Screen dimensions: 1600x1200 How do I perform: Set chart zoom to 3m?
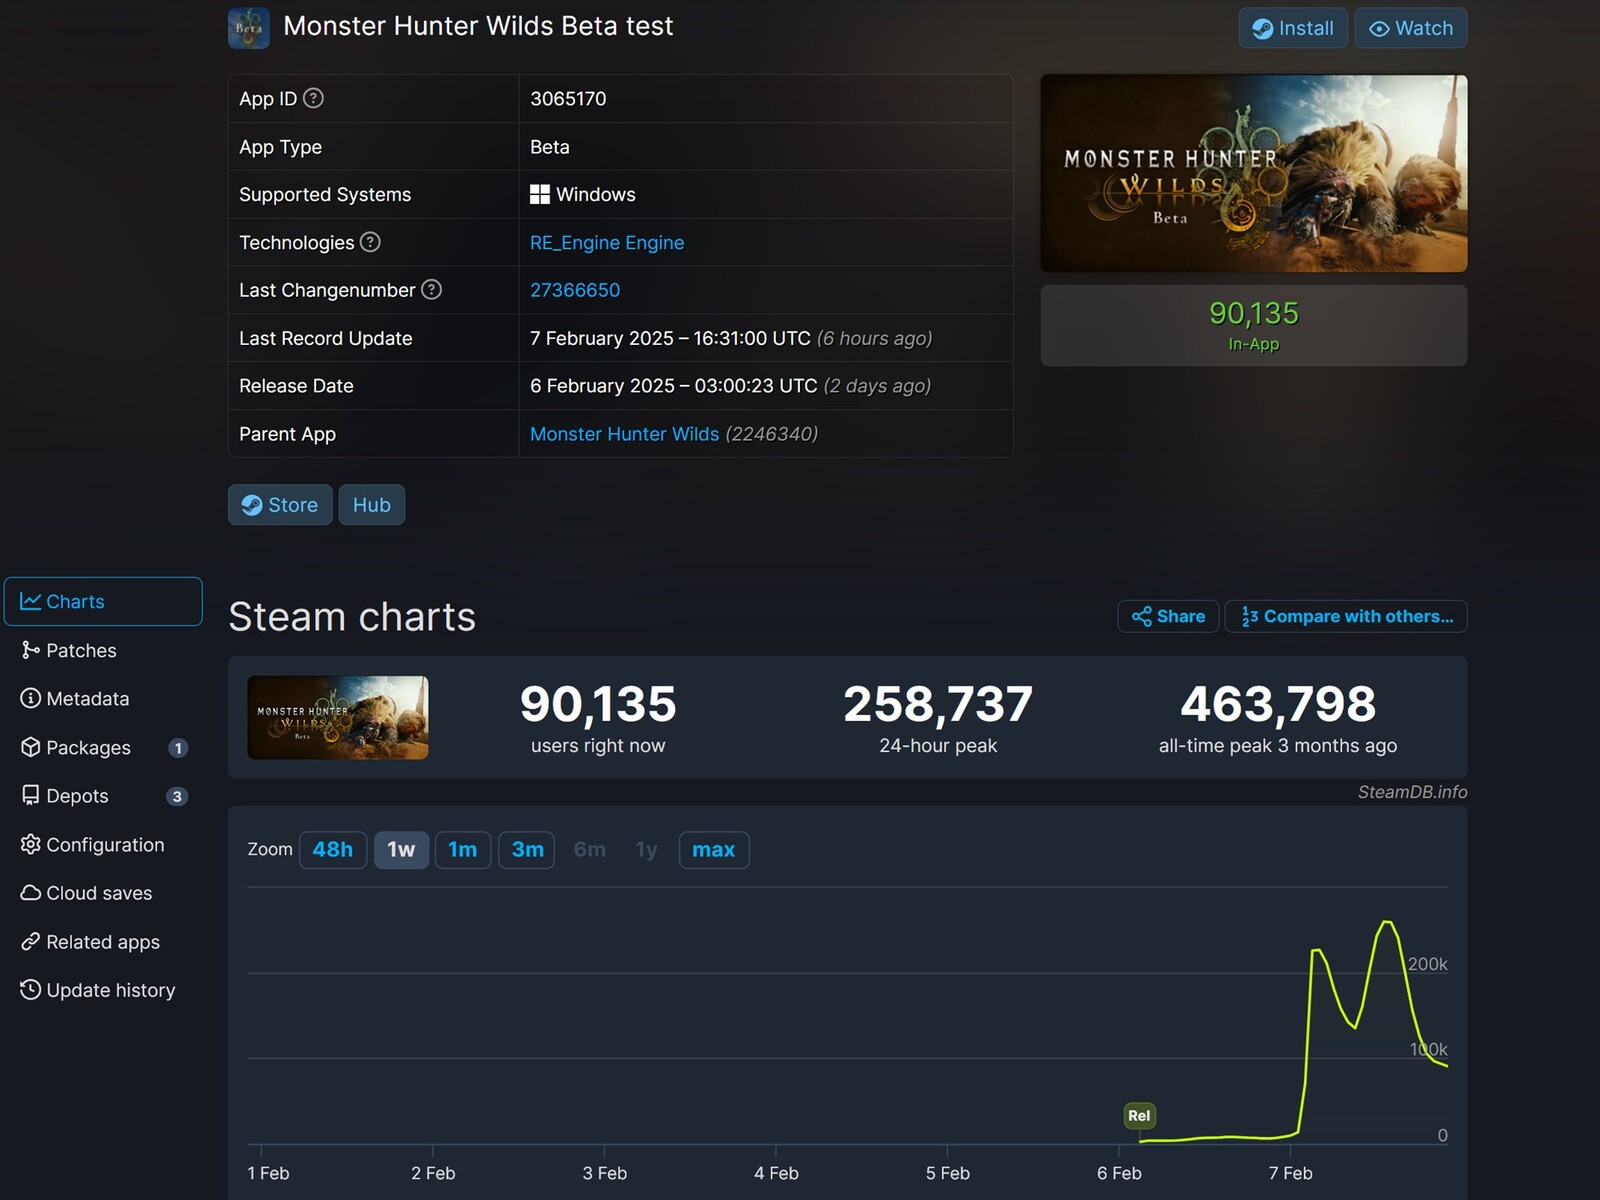click(x=527, y=850)
